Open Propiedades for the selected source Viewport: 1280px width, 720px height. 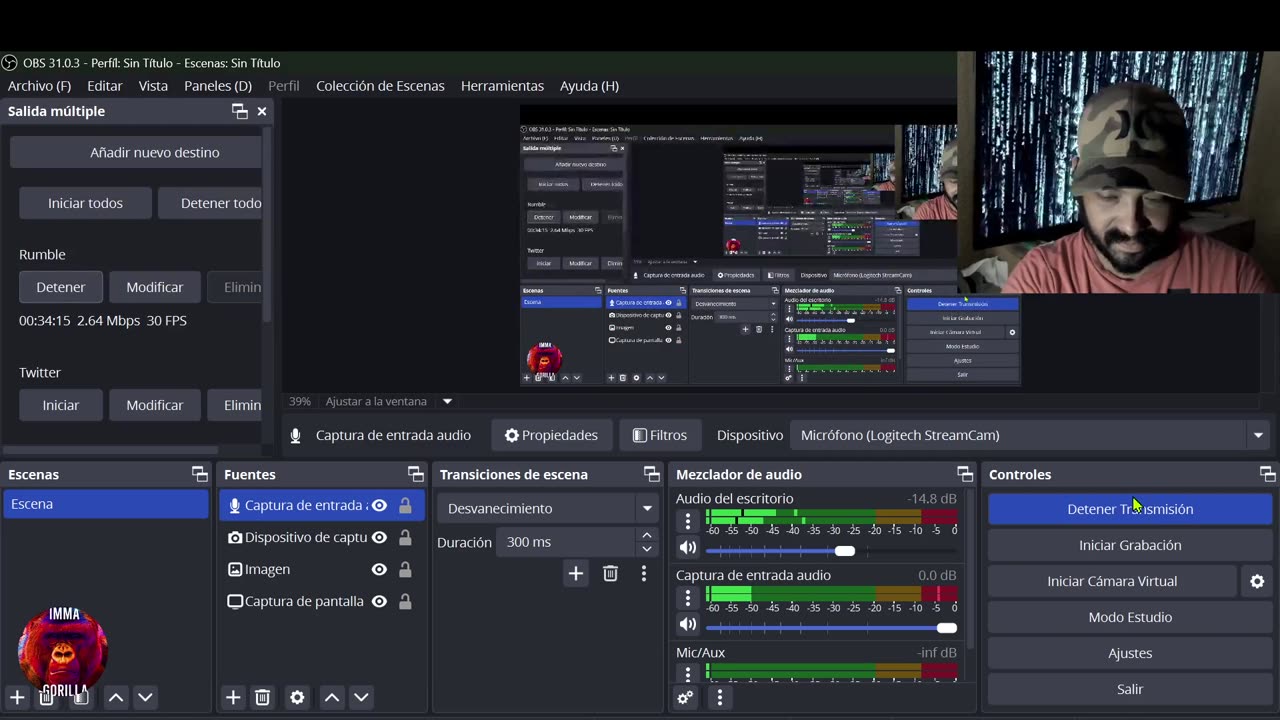pos(551,435)
